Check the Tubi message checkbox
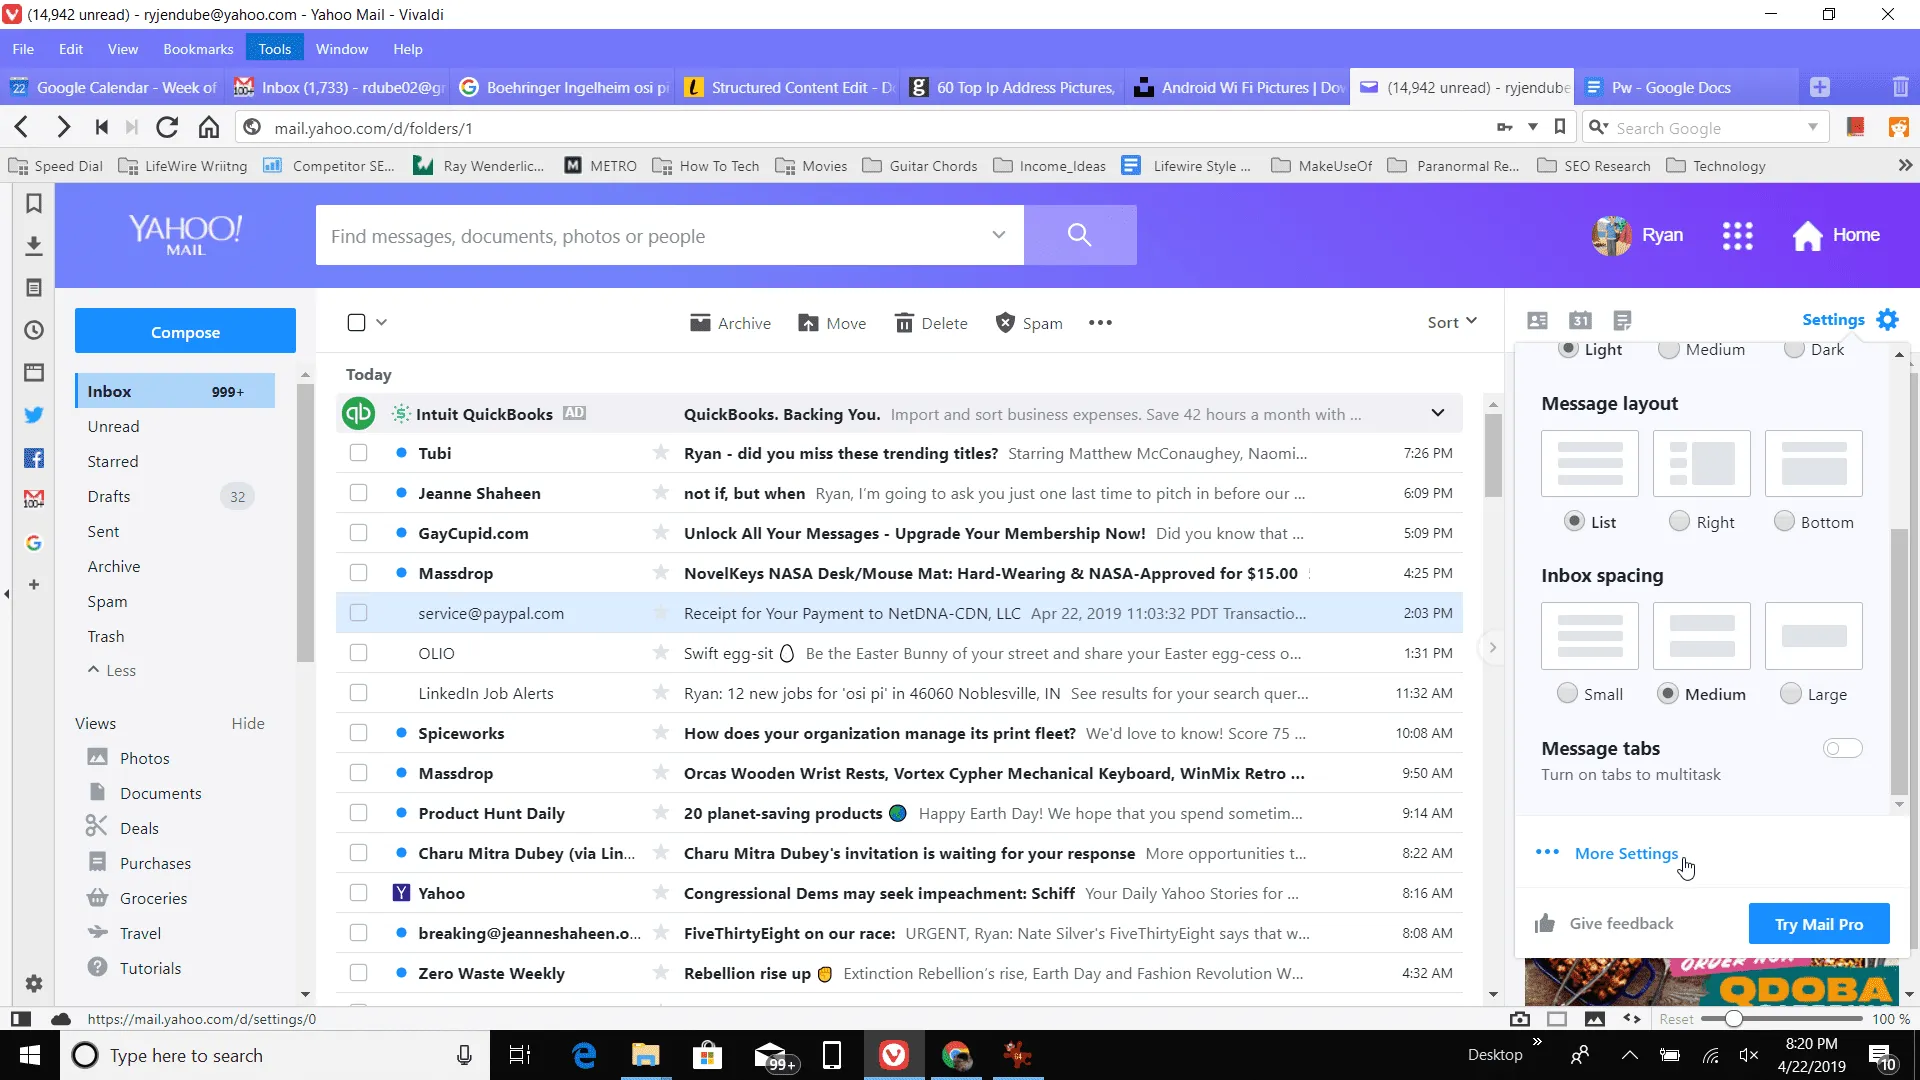Screen dimensions: 1920x1080 coord(358,453)
